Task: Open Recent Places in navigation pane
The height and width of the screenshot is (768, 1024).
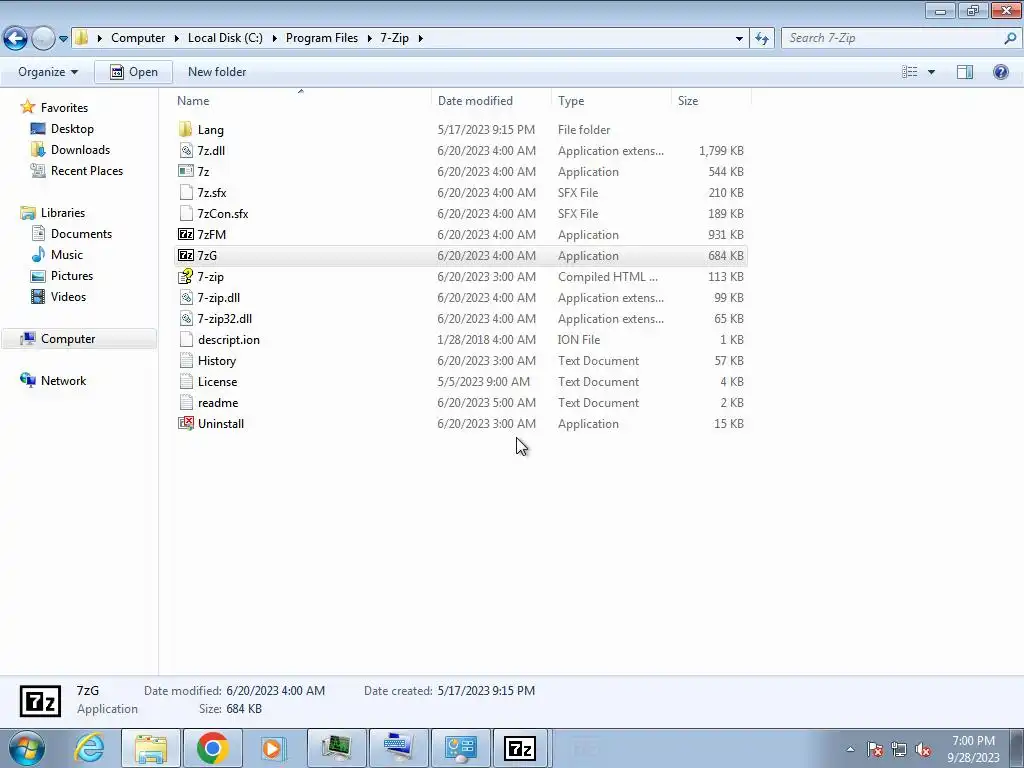Action: click(87, 170)
